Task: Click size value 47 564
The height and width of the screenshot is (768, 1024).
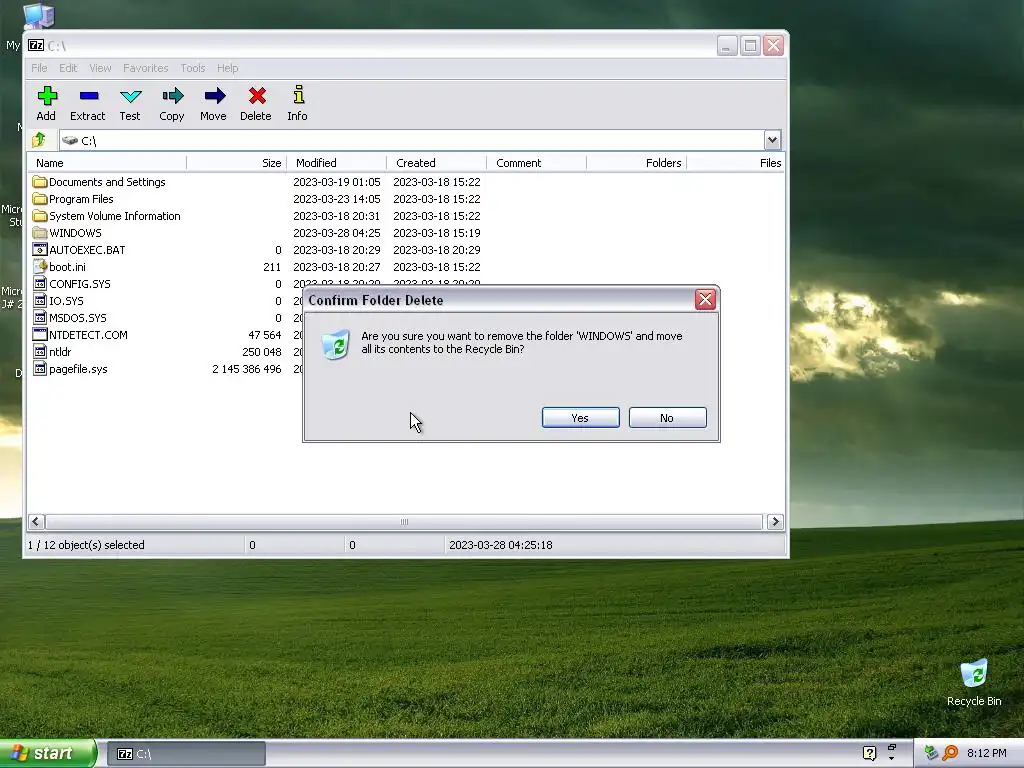Action: coord(264,335)
